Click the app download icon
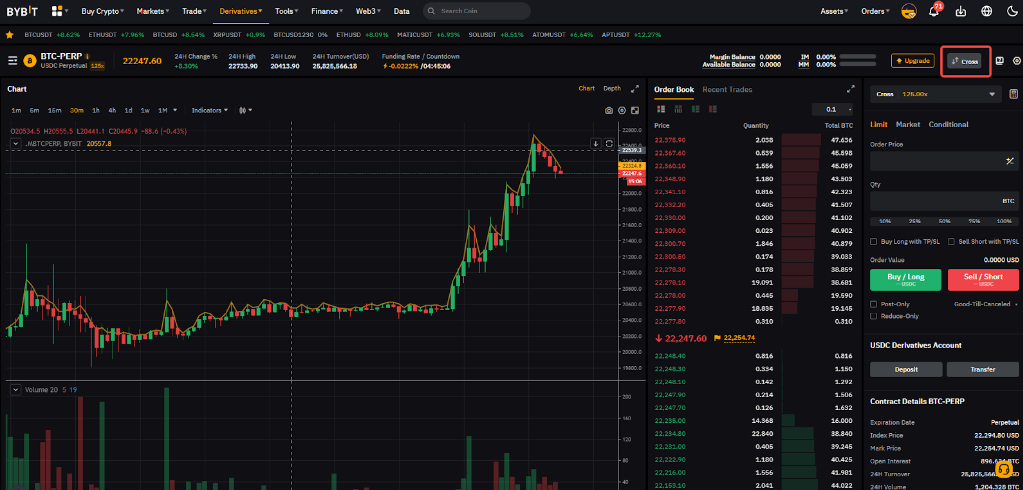 (x=960, y=12)
